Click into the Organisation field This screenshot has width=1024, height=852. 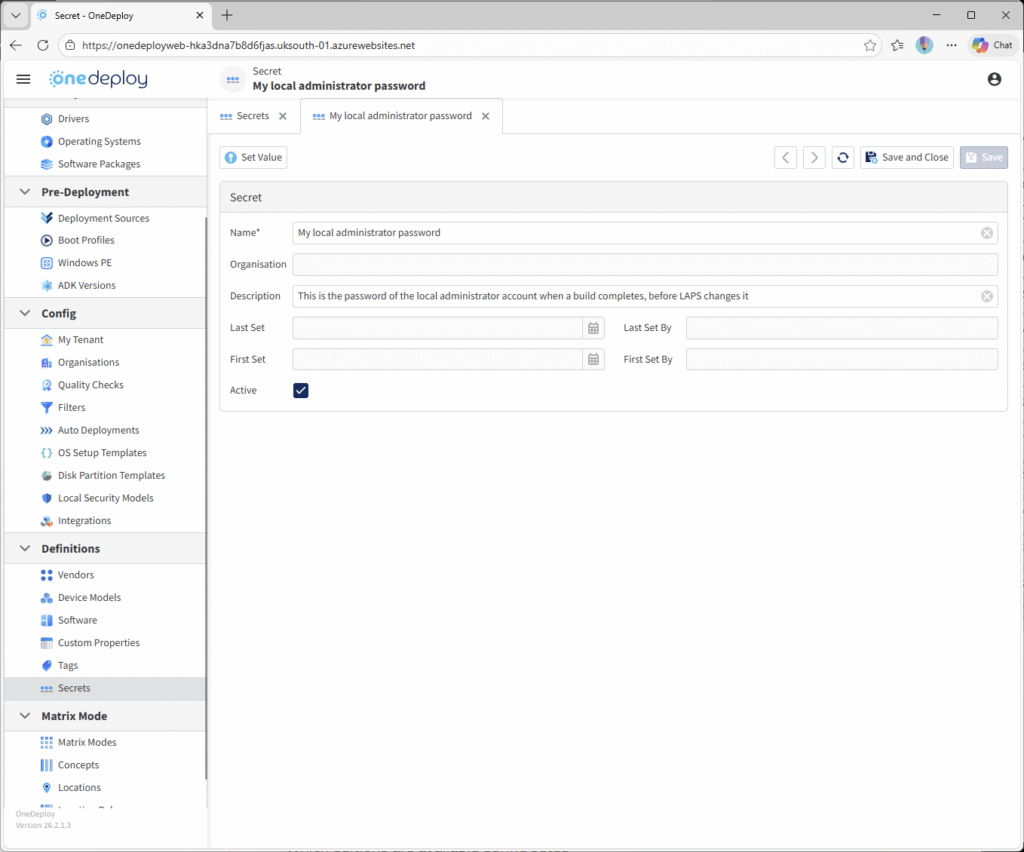tap(645, 264)
